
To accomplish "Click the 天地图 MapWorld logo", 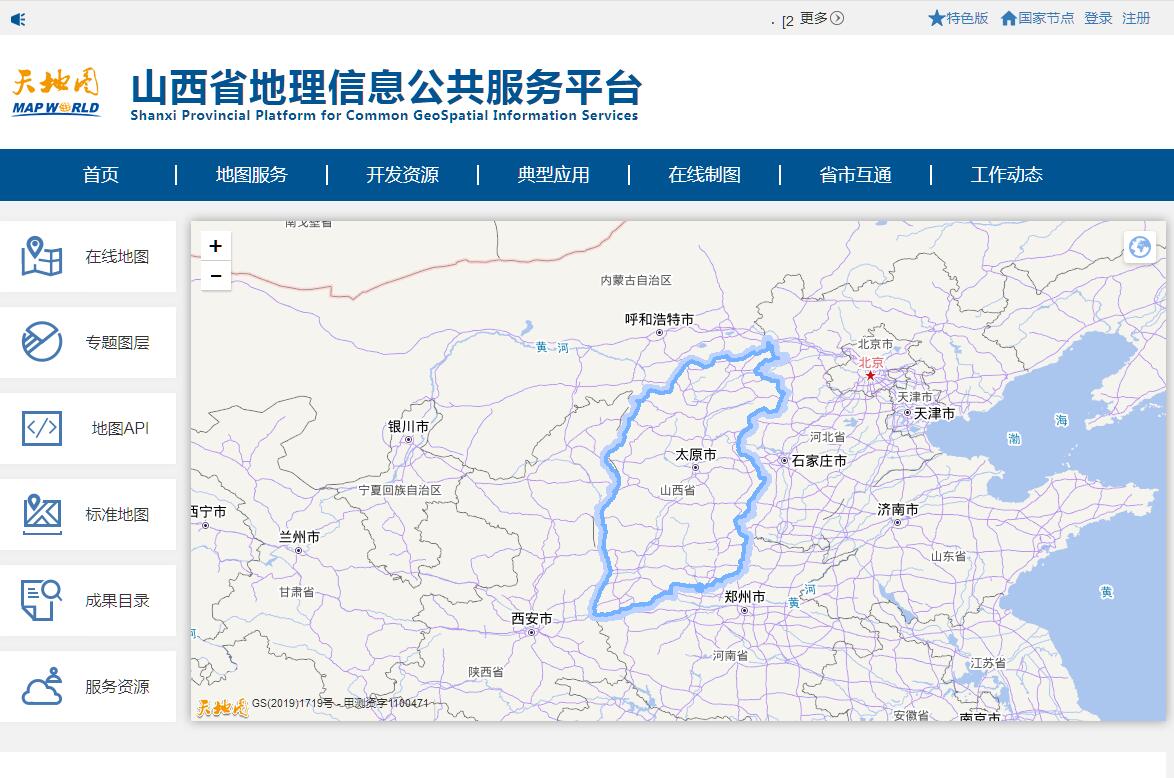I will 56,93.
